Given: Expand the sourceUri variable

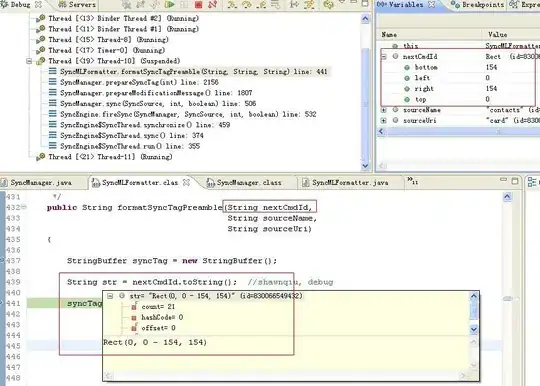Looking at the screenshot, I should click(384, 121).
